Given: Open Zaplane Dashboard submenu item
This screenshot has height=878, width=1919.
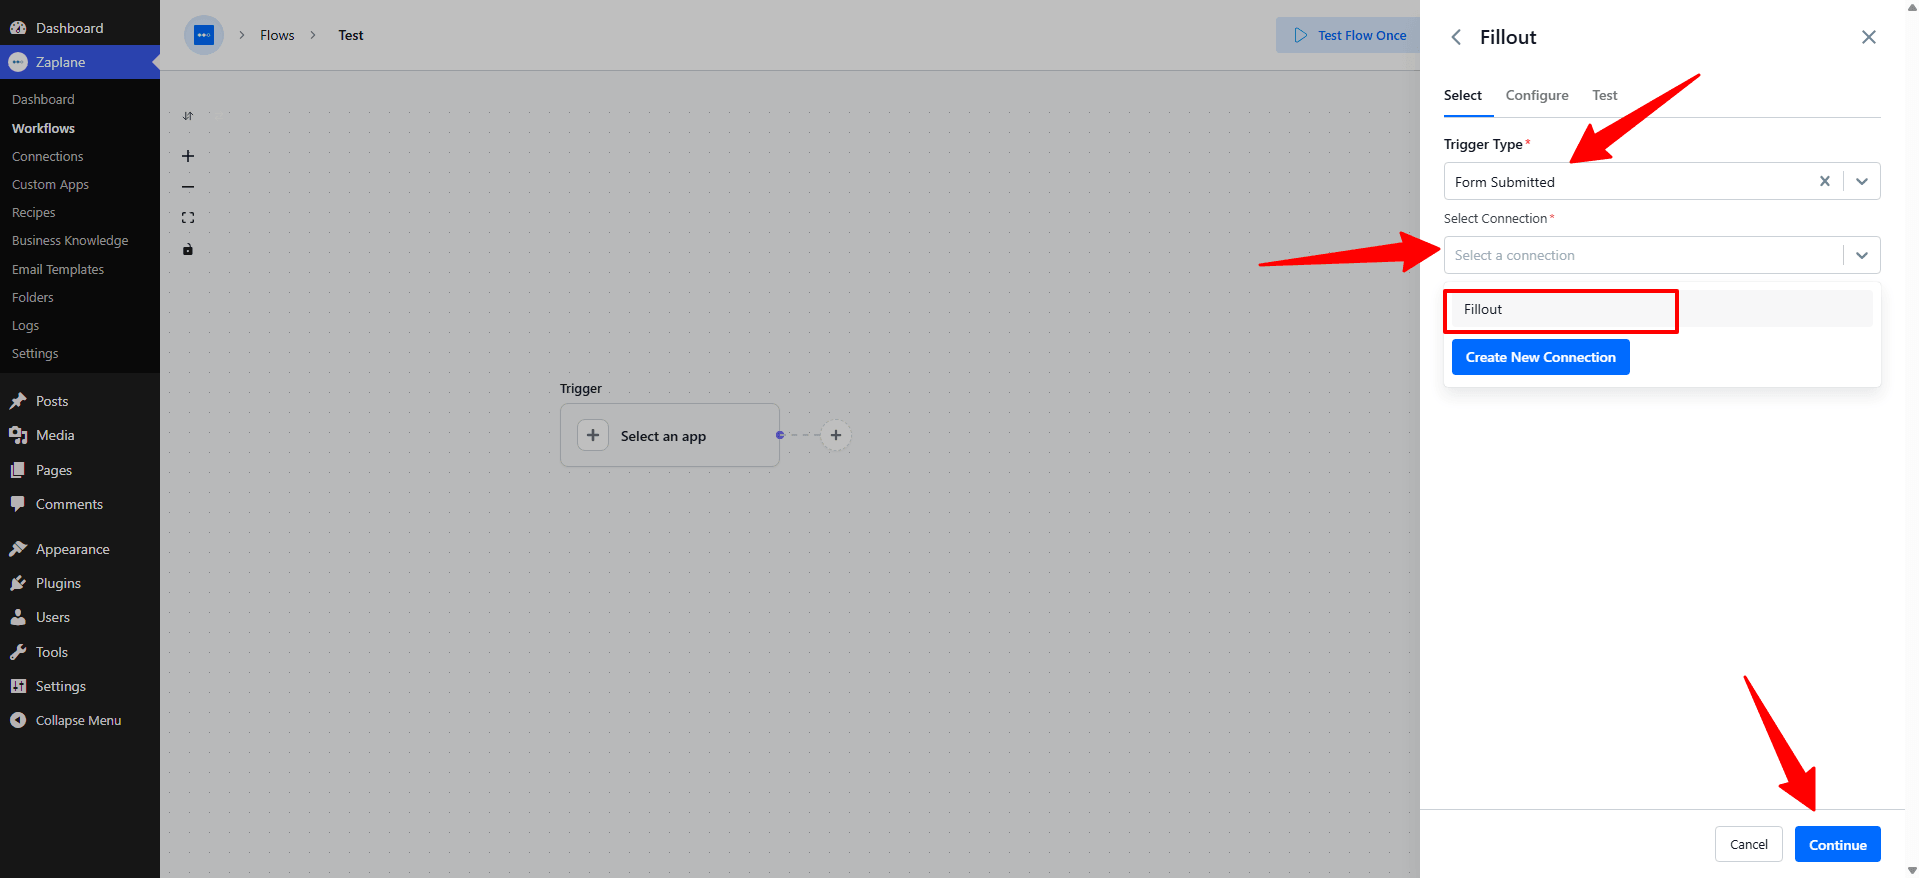Looking at the screenshot, I should coord(43,99).
